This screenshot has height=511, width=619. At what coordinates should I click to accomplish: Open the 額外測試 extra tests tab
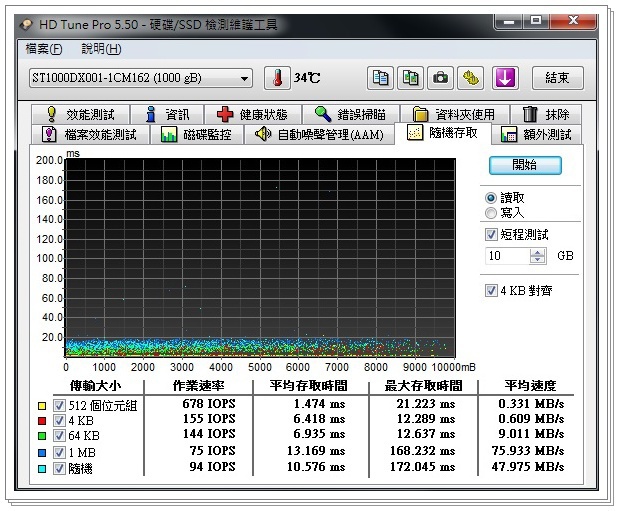tap(536, 134)
